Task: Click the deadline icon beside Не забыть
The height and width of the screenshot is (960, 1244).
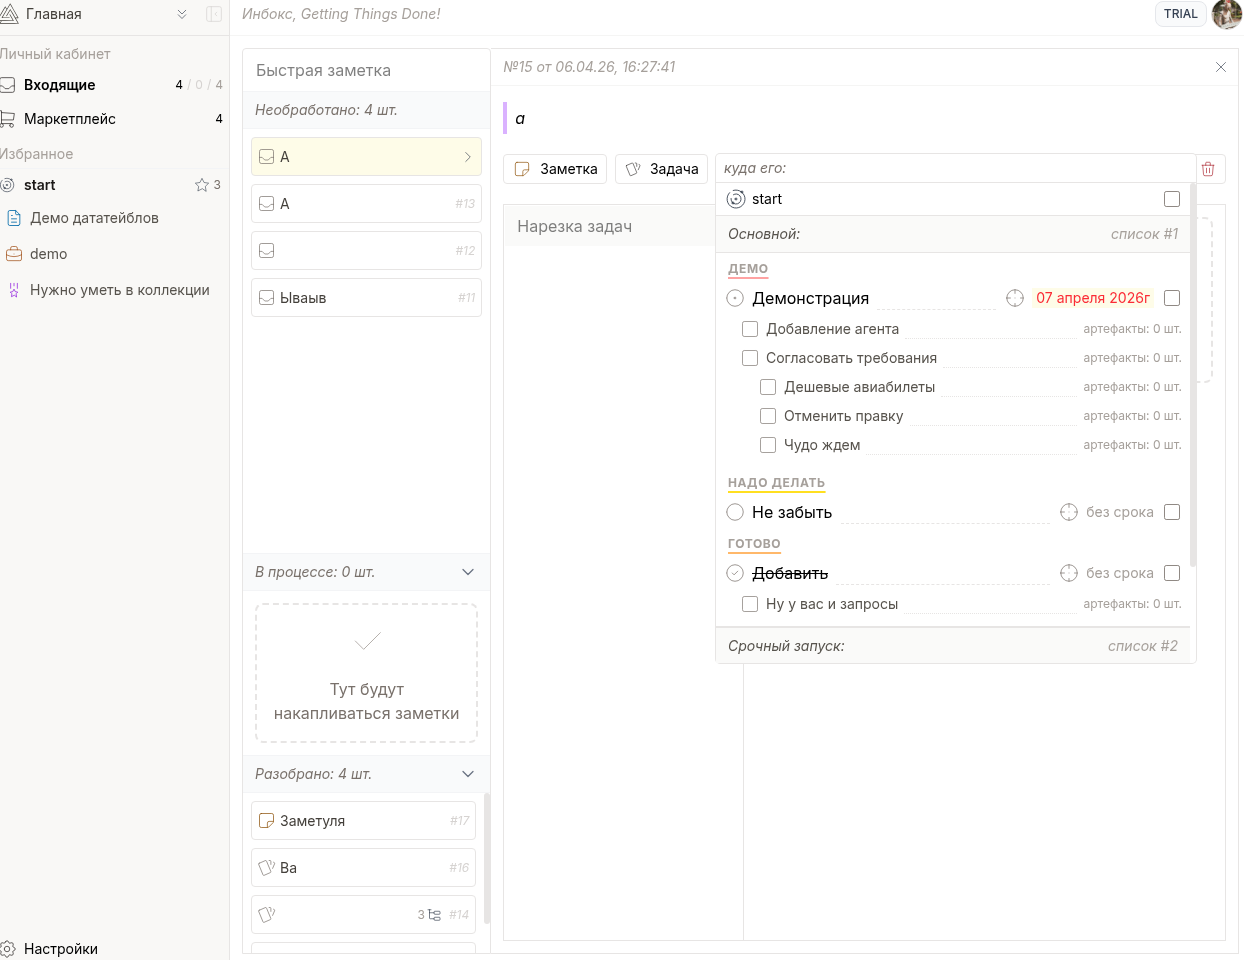Action: pyautogui.click(x=1069, y=512)
